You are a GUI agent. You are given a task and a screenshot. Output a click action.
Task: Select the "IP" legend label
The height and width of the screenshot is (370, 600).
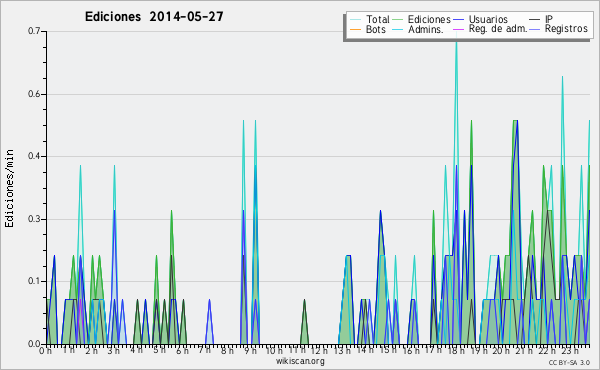(x=549, y=19)
